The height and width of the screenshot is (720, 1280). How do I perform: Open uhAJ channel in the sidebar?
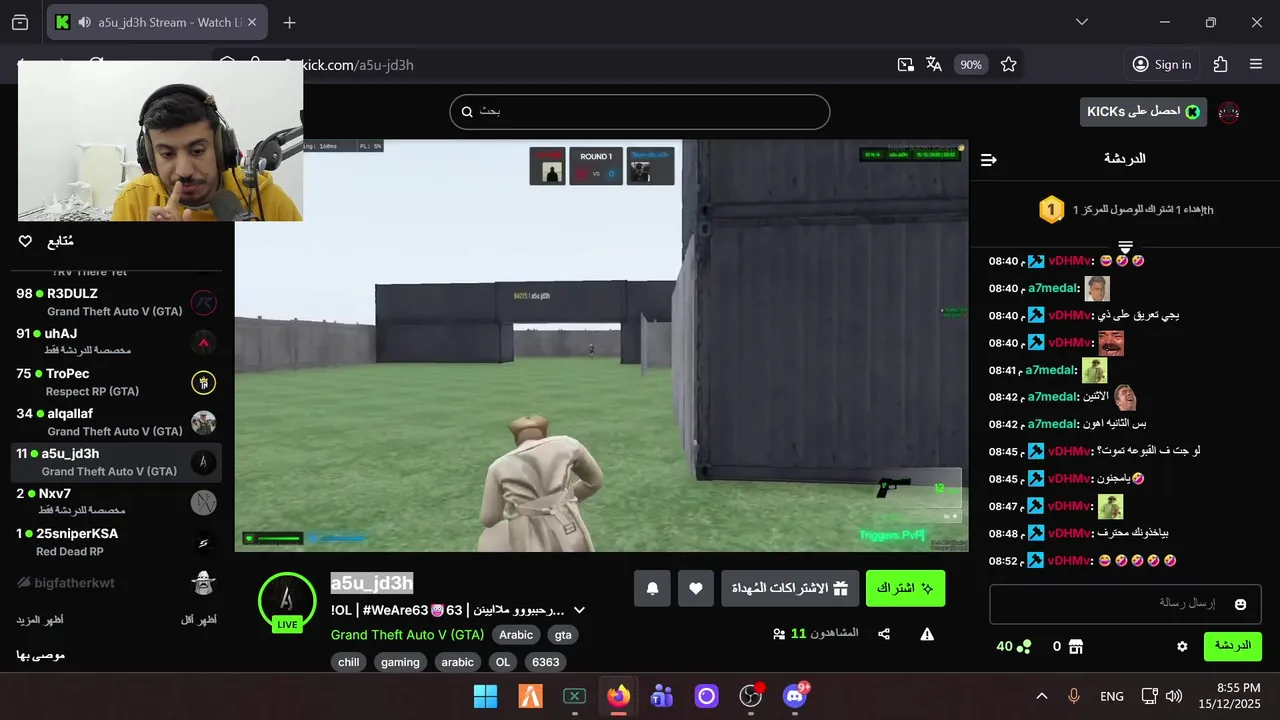tap(116, 342)
